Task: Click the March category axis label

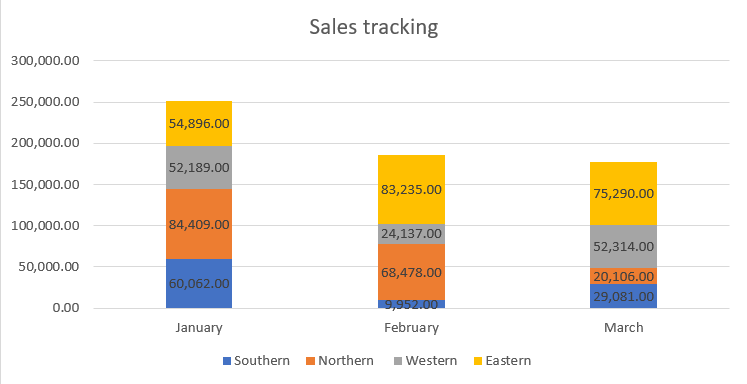Action: [x=623, y=328]
